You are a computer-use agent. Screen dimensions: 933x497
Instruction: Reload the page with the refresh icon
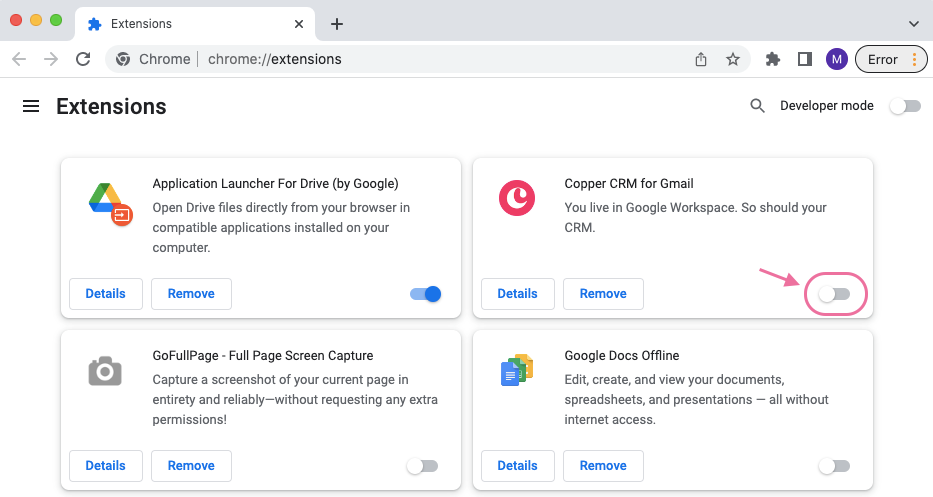(83, 59)
